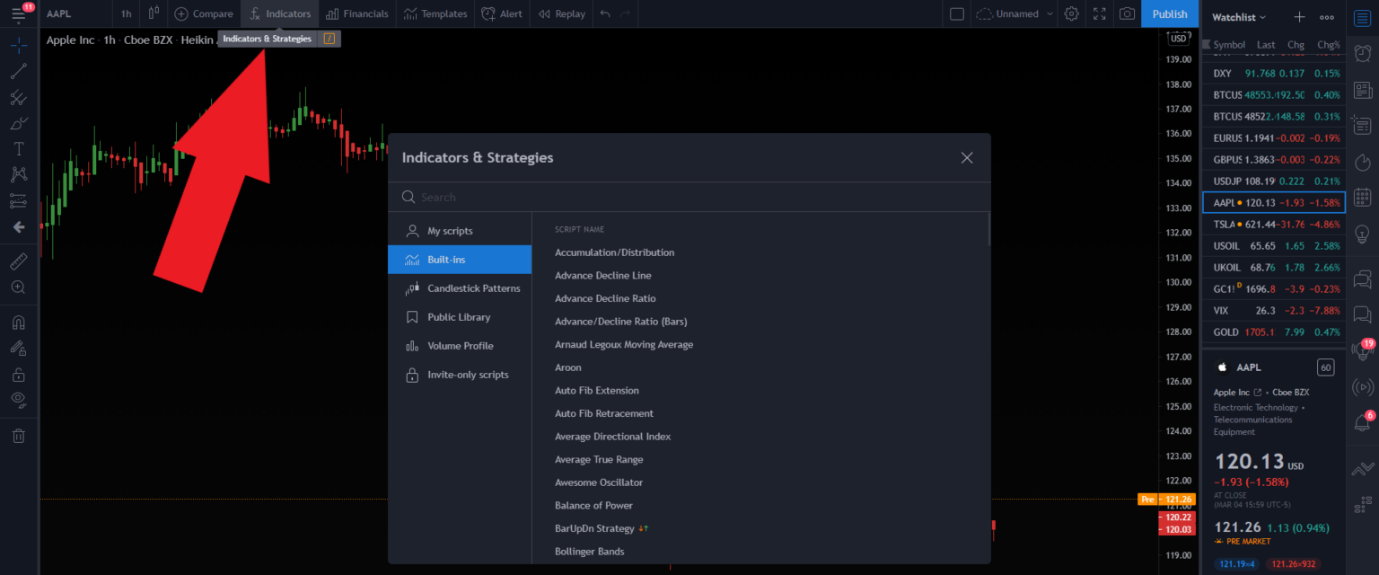Select the trend line drawing tool
This screenshot has height=575, width=1379.
[18, 71]
